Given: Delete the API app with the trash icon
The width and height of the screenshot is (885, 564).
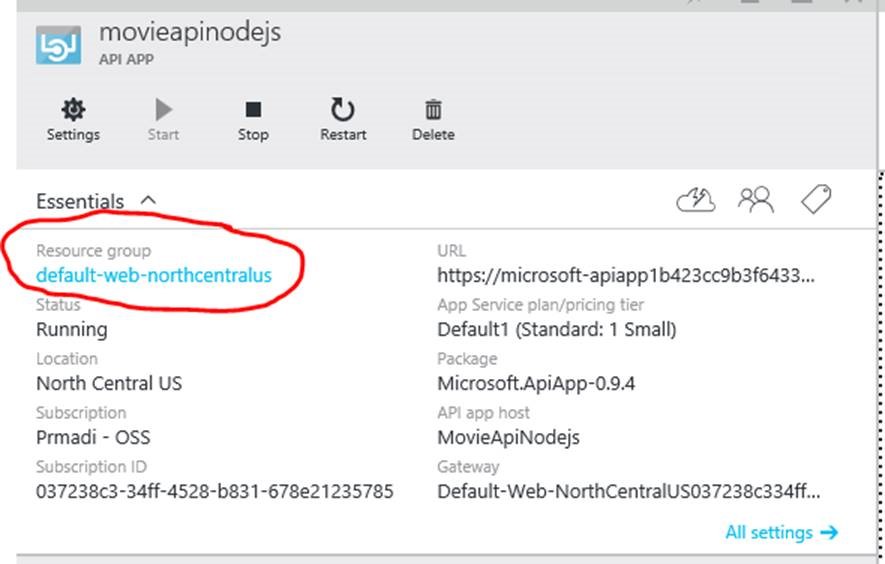Looking at the screenshot, I should 433,120.
